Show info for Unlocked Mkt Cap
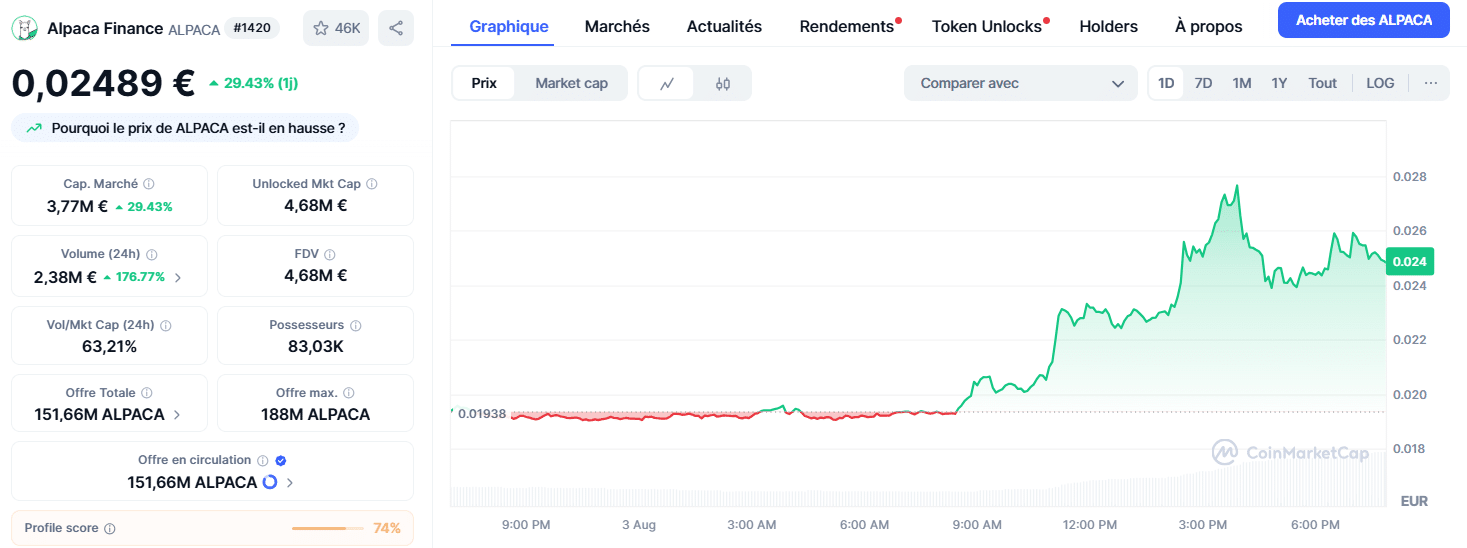 pos(372,184)
